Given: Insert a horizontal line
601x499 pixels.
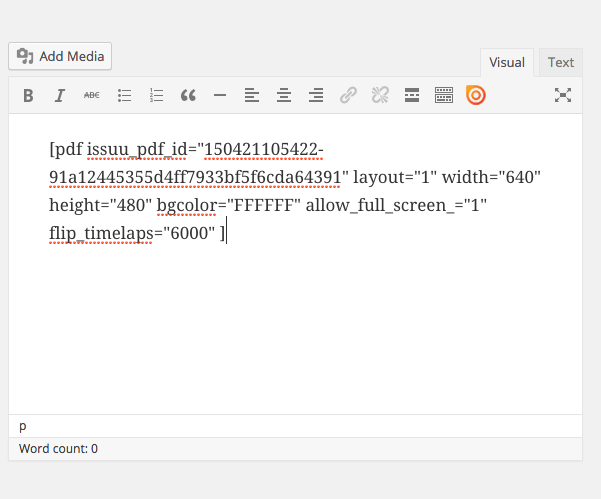Looking at the screenshot, I should point(220,95).
